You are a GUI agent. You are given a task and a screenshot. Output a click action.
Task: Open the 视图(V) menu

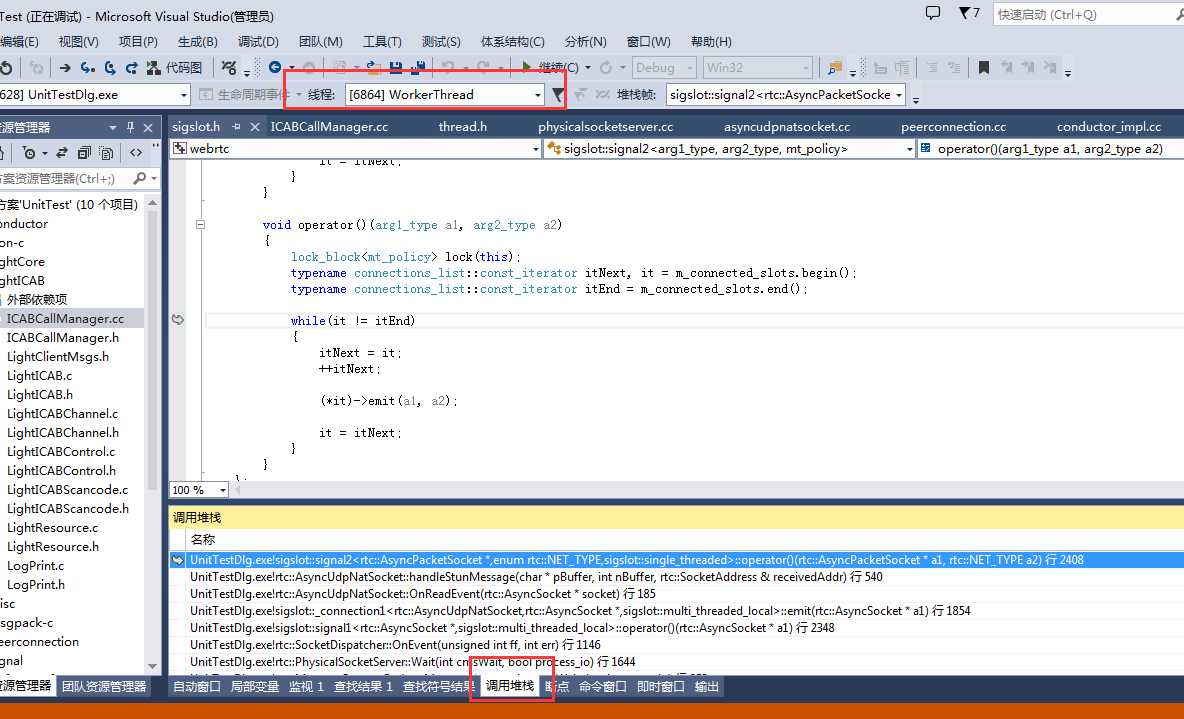point(79,42)
